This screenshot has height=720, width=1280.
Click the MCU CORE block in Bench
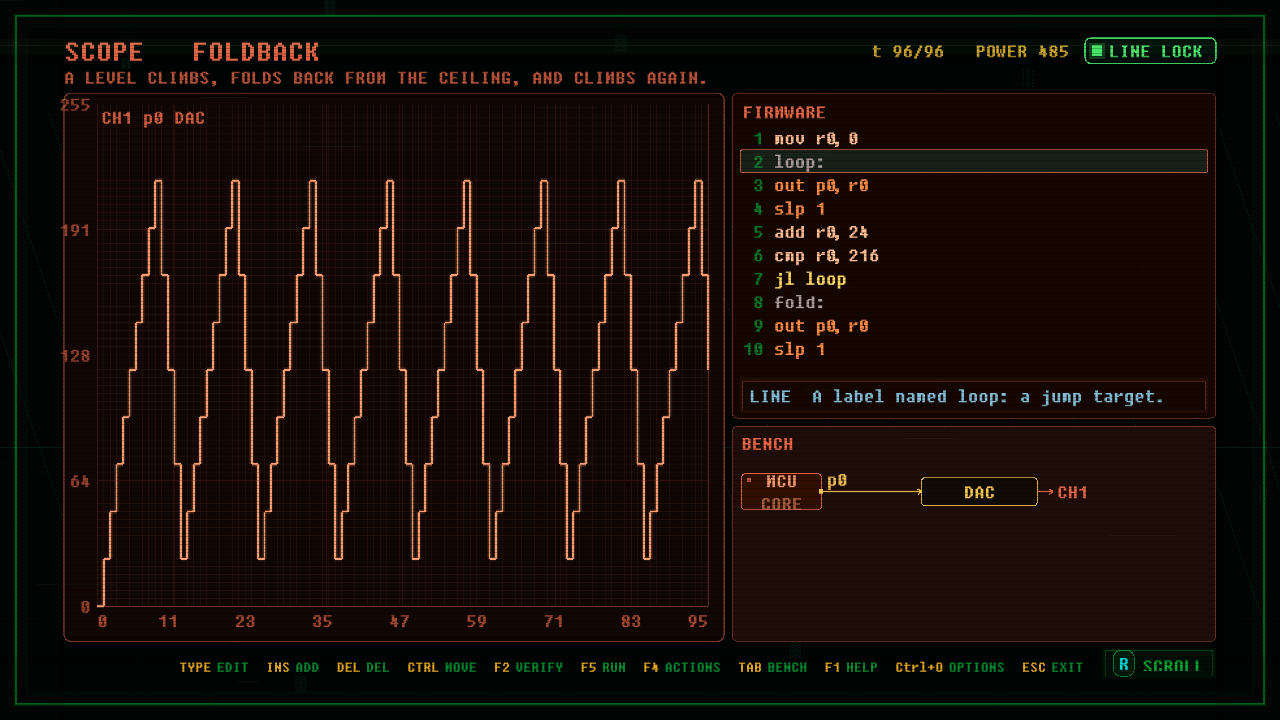coord(781,492)
